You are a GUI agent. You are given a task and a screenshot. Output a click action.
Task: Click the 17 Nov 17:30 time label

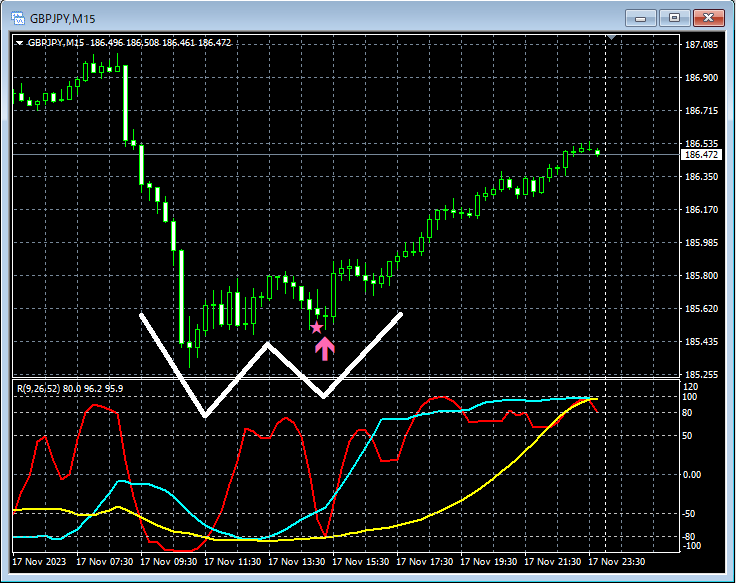tap(425, 562)
